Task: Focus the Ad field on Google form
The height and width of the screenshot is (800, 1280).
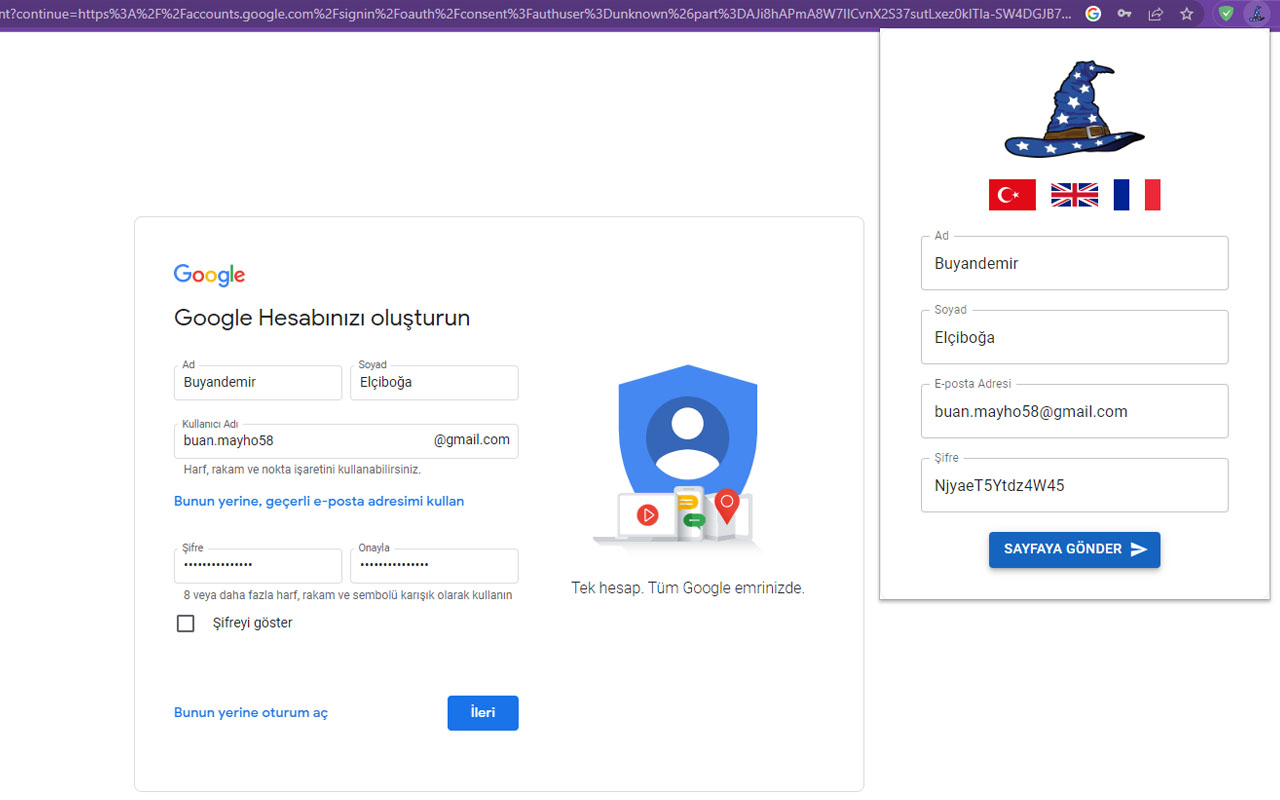Action: pyautogui.click(x=258, y=382)
